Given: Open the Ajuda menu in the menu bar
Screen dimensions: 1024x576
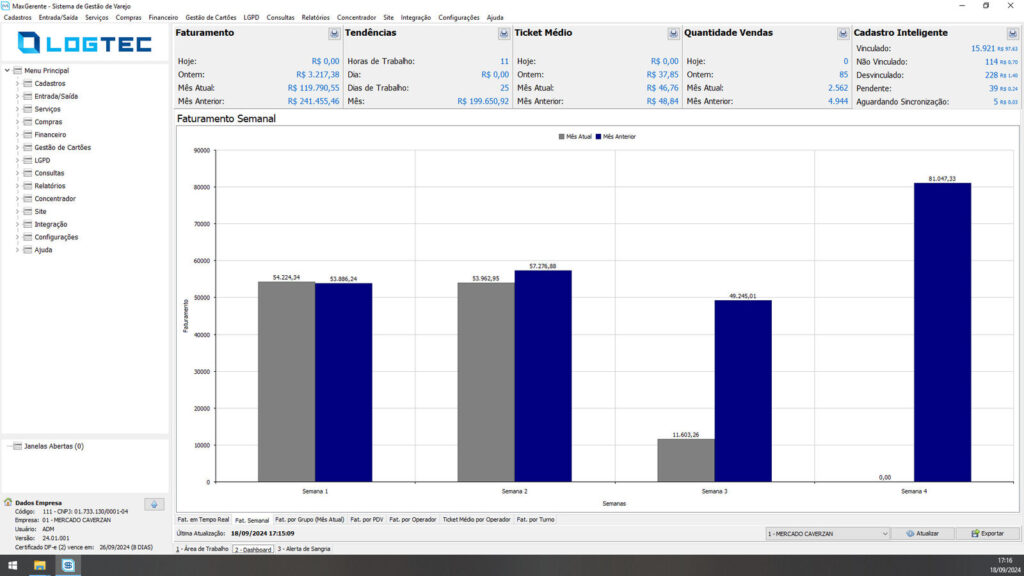Looking at the screenshot, I should pyautogui.click(x=495, y=18).
